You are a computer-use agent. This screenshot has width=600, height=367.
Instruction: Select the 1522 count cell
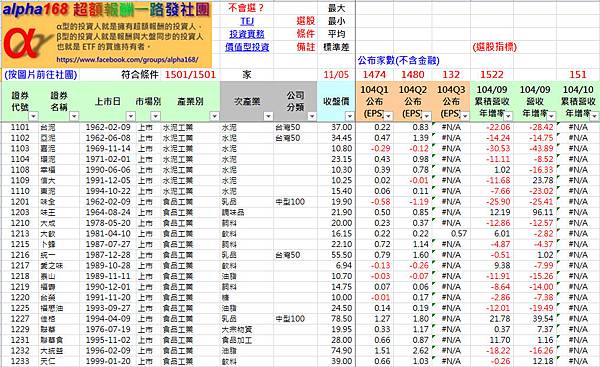pyautogui.click(x=492, y=75)
